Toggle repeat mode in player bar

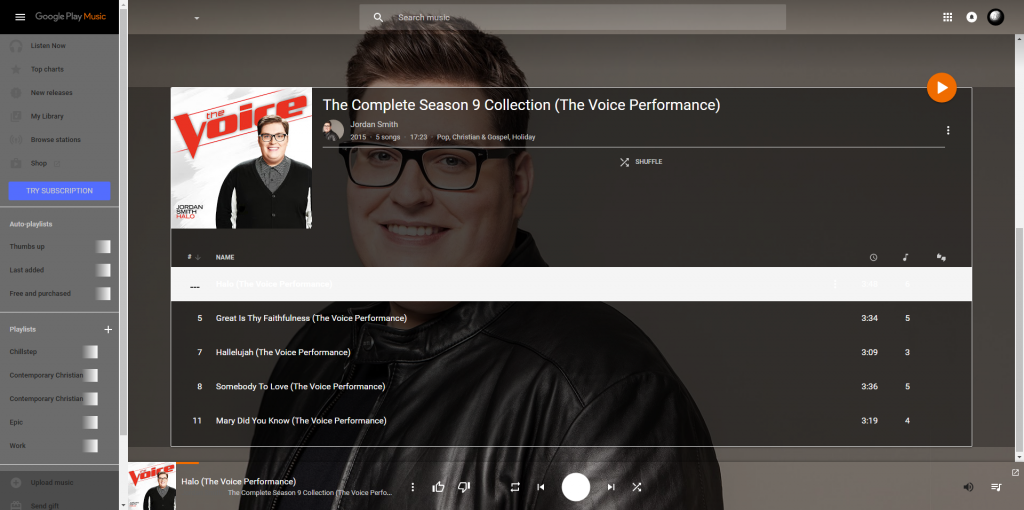[x=515, y=487]
